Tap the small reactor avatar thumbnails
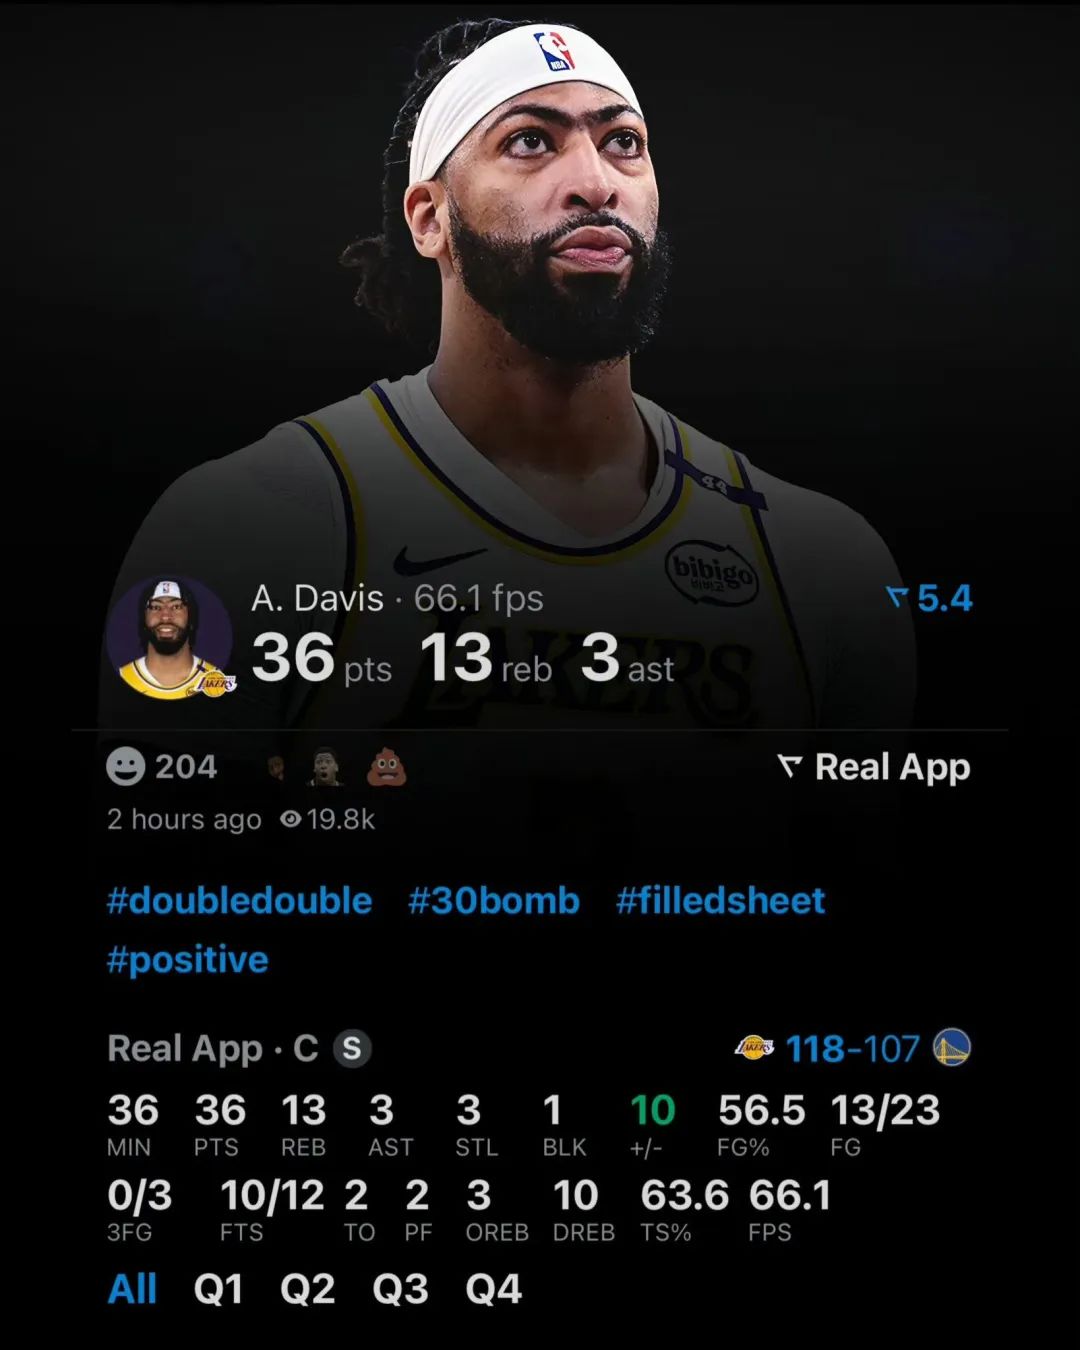The image size is (1080, 1350). click(301, 768)
